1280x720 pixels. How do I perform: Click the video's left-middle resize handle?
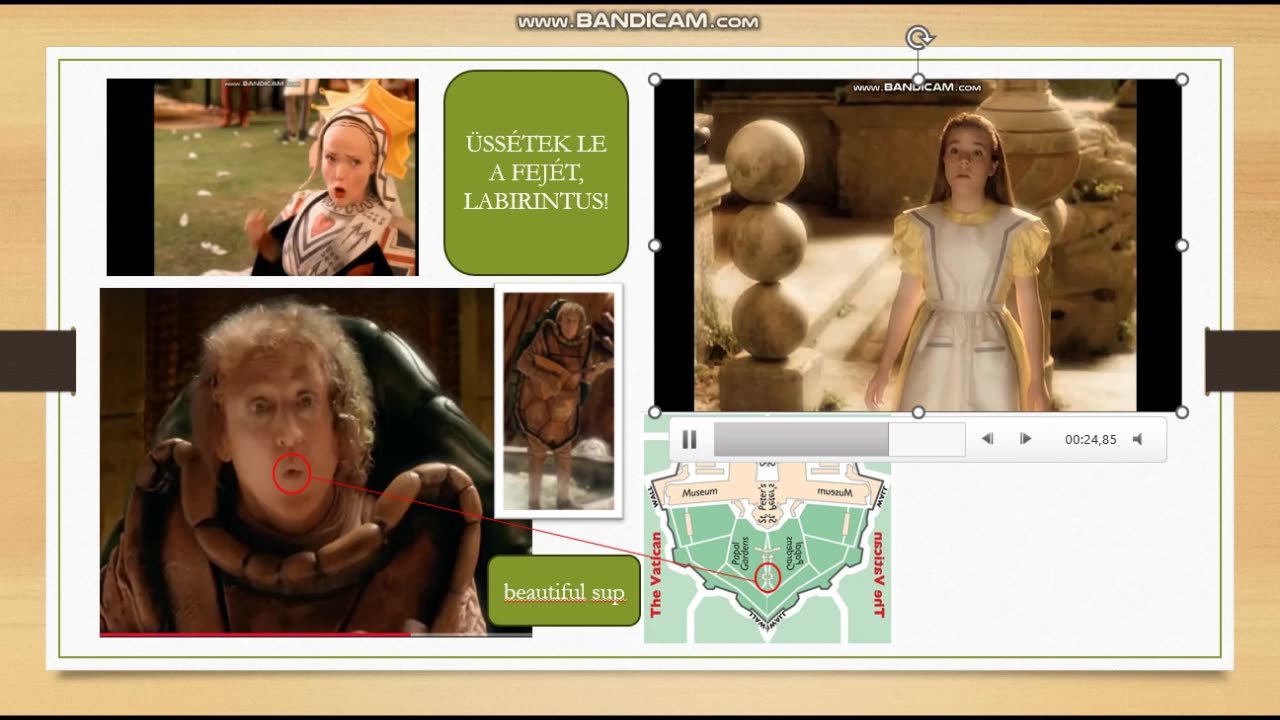tap(654, 245)
